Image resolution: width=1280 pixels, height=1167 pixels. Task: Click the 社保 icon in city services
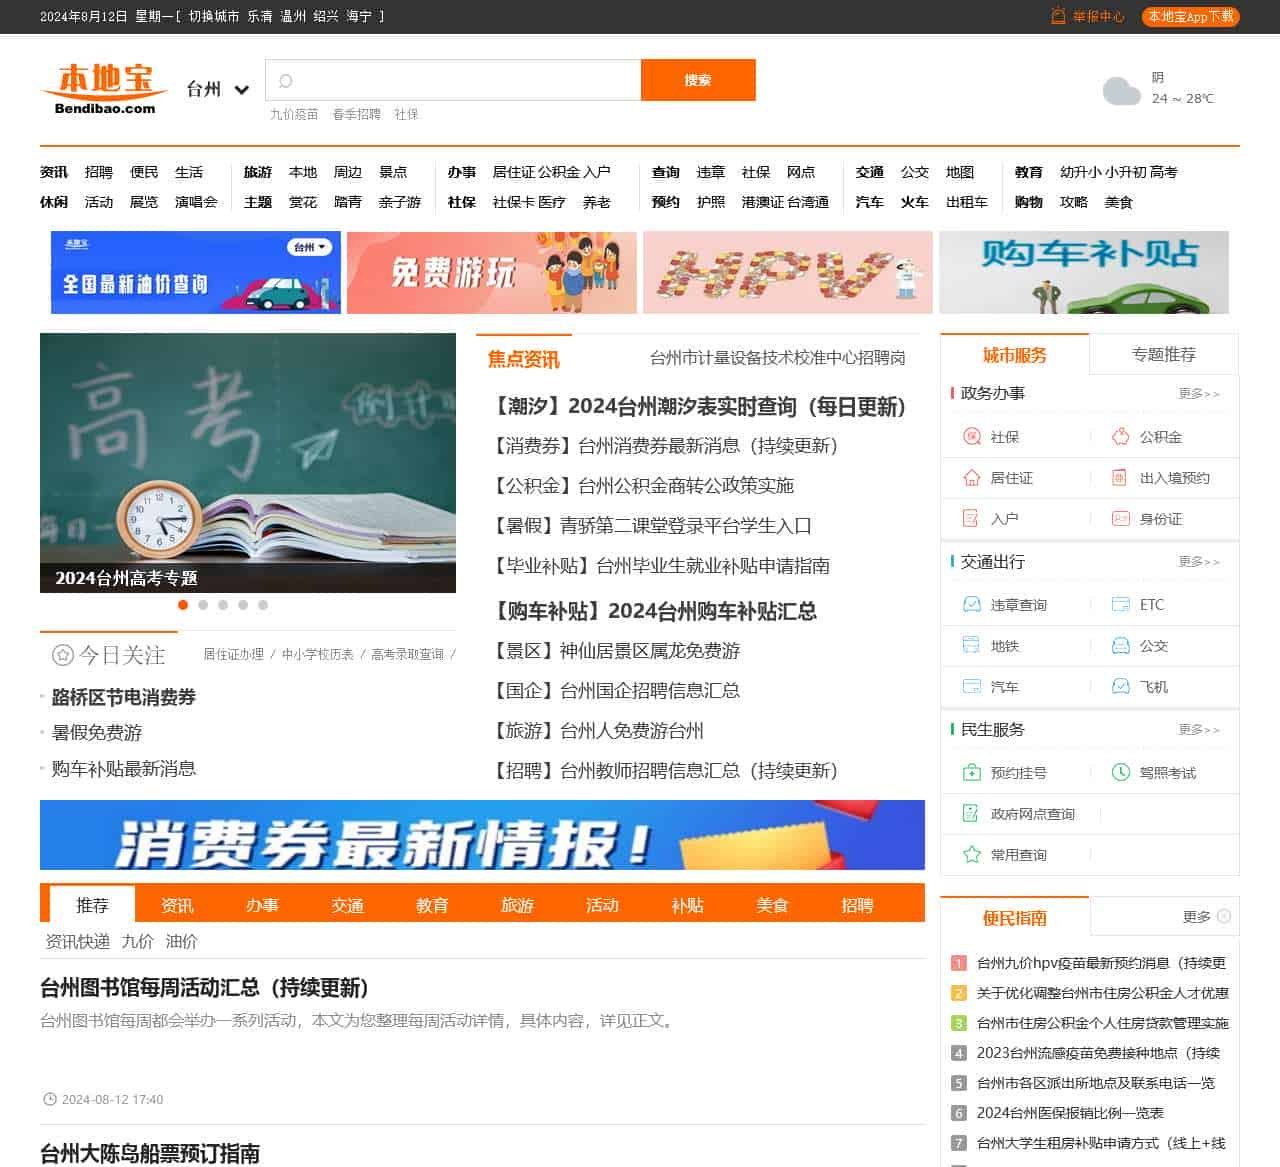(x=971, y=437)
